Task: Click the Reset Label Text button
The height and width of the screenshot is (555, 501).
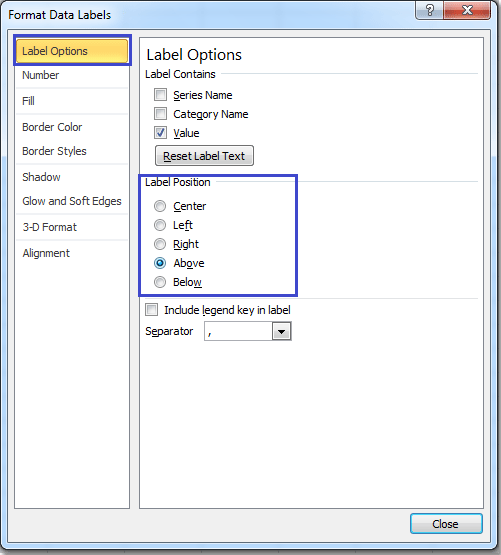Action: 204,156
